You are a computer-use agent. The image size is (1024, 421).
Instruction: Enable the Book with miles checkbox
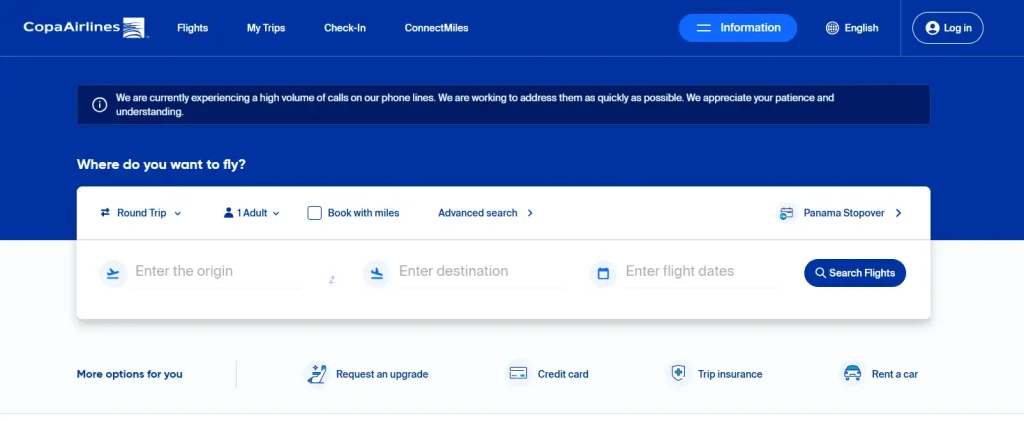click(x=315, y=213)
